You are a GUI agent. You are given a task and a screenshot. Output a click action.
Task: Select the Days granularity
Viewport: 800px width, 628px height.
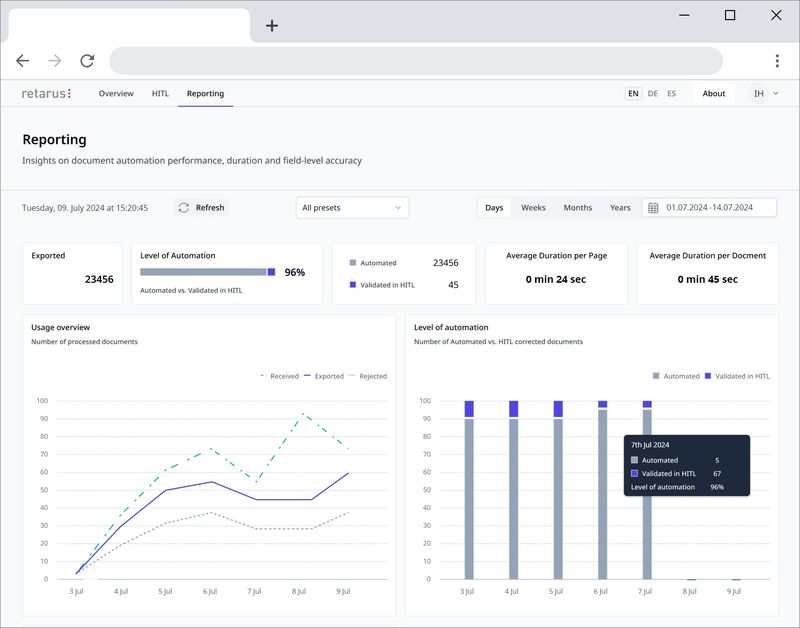[494, 208]
